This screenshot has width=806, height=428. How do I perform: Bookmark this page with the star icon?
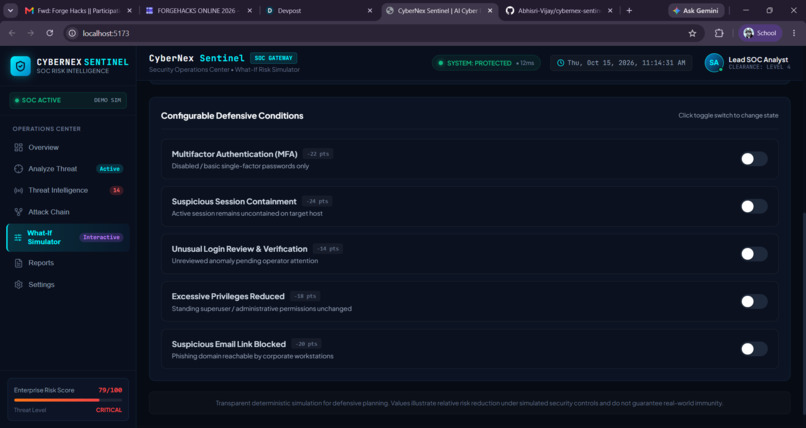(x=692, y=33)
